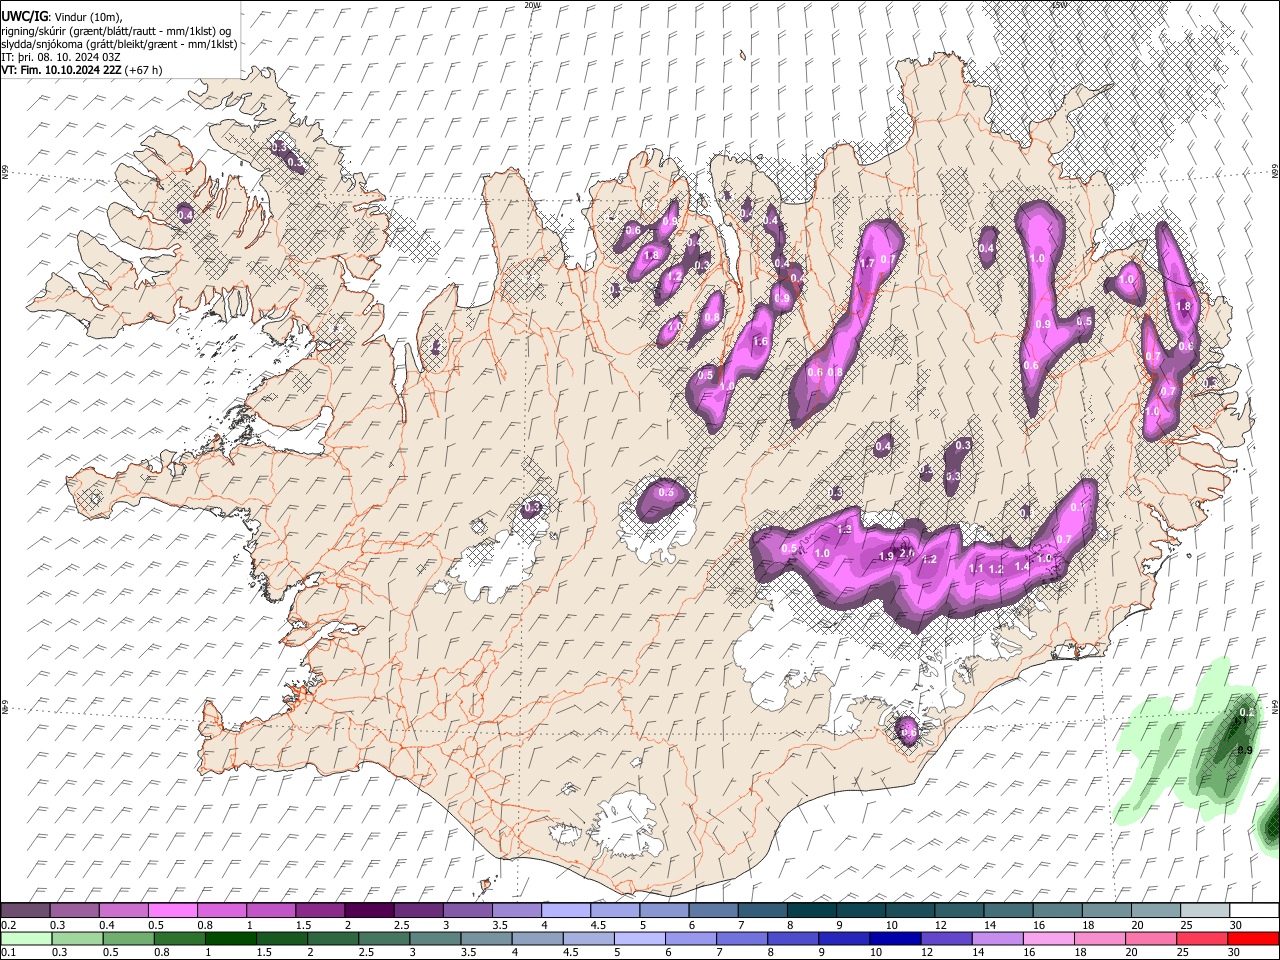Screen dimensions: 1280x960
Task: Pick the bottom-row pink swatch between 18 and 20
Action: (x=1100, y=938)
